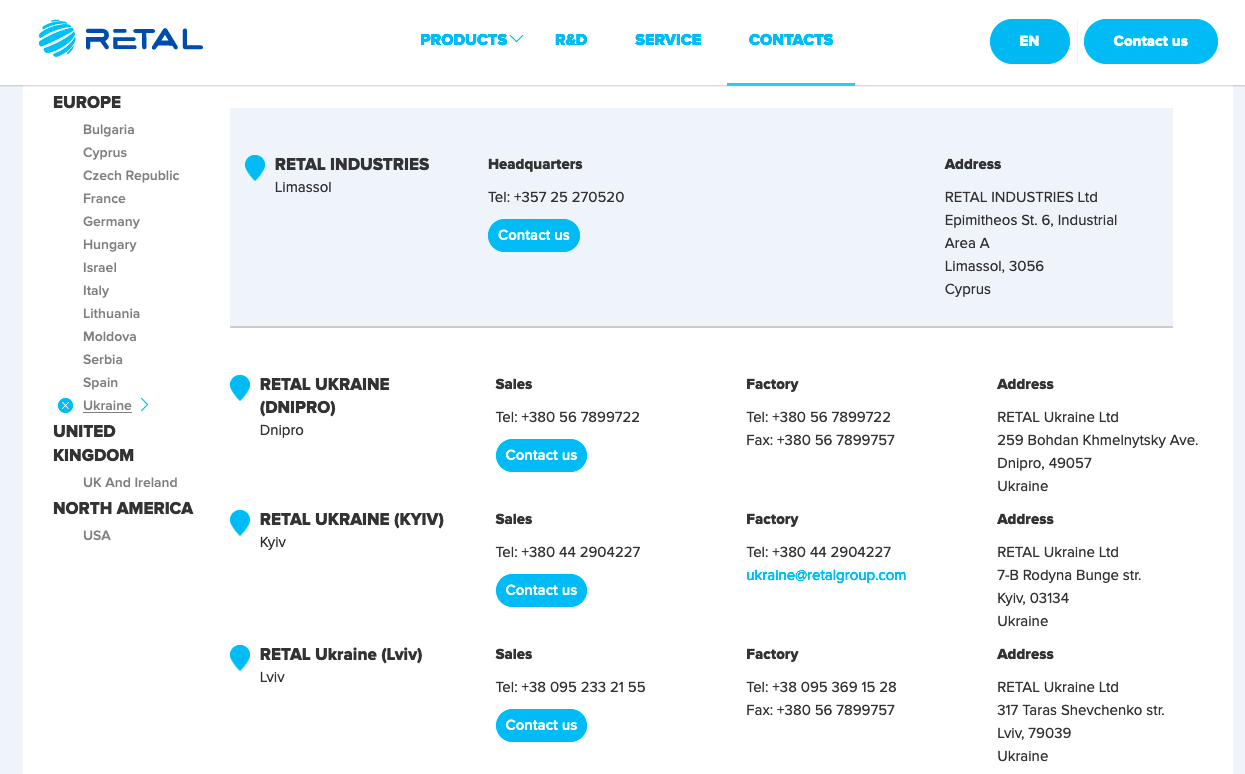This screenshot has height=774, width=1245.
Task: Click the RETAL INDUSTRIES title
Action: click(x=352, y=164)
